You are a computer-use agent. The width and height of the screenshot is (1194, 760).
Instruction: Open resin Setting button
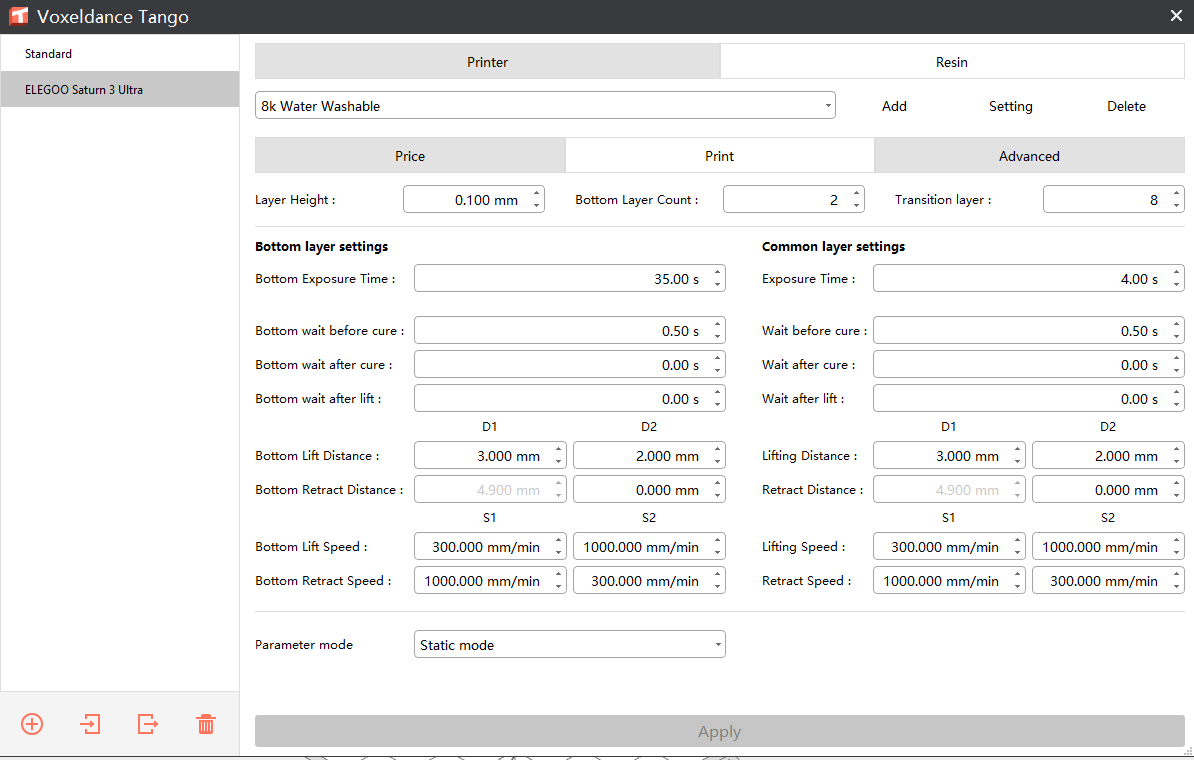(1010, 106)
